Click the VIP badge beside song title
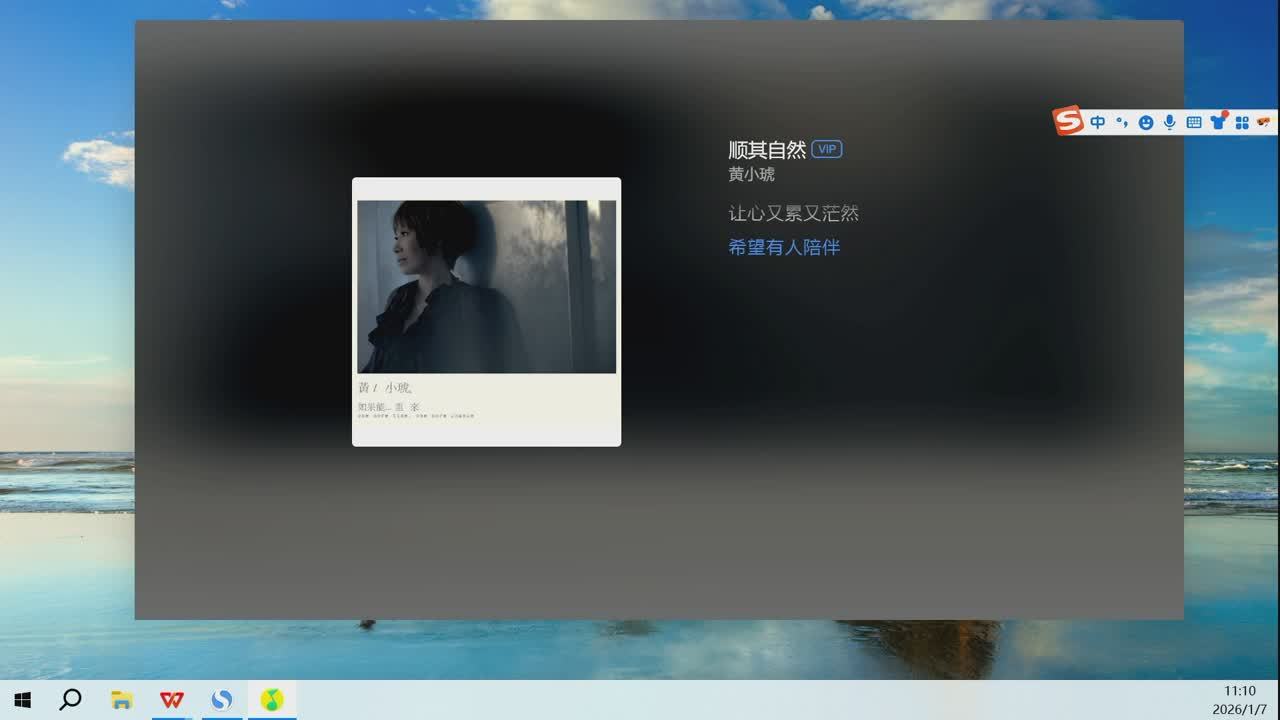Image resolution: width=1280 pixels, height=720 pixels. (827, 149)
